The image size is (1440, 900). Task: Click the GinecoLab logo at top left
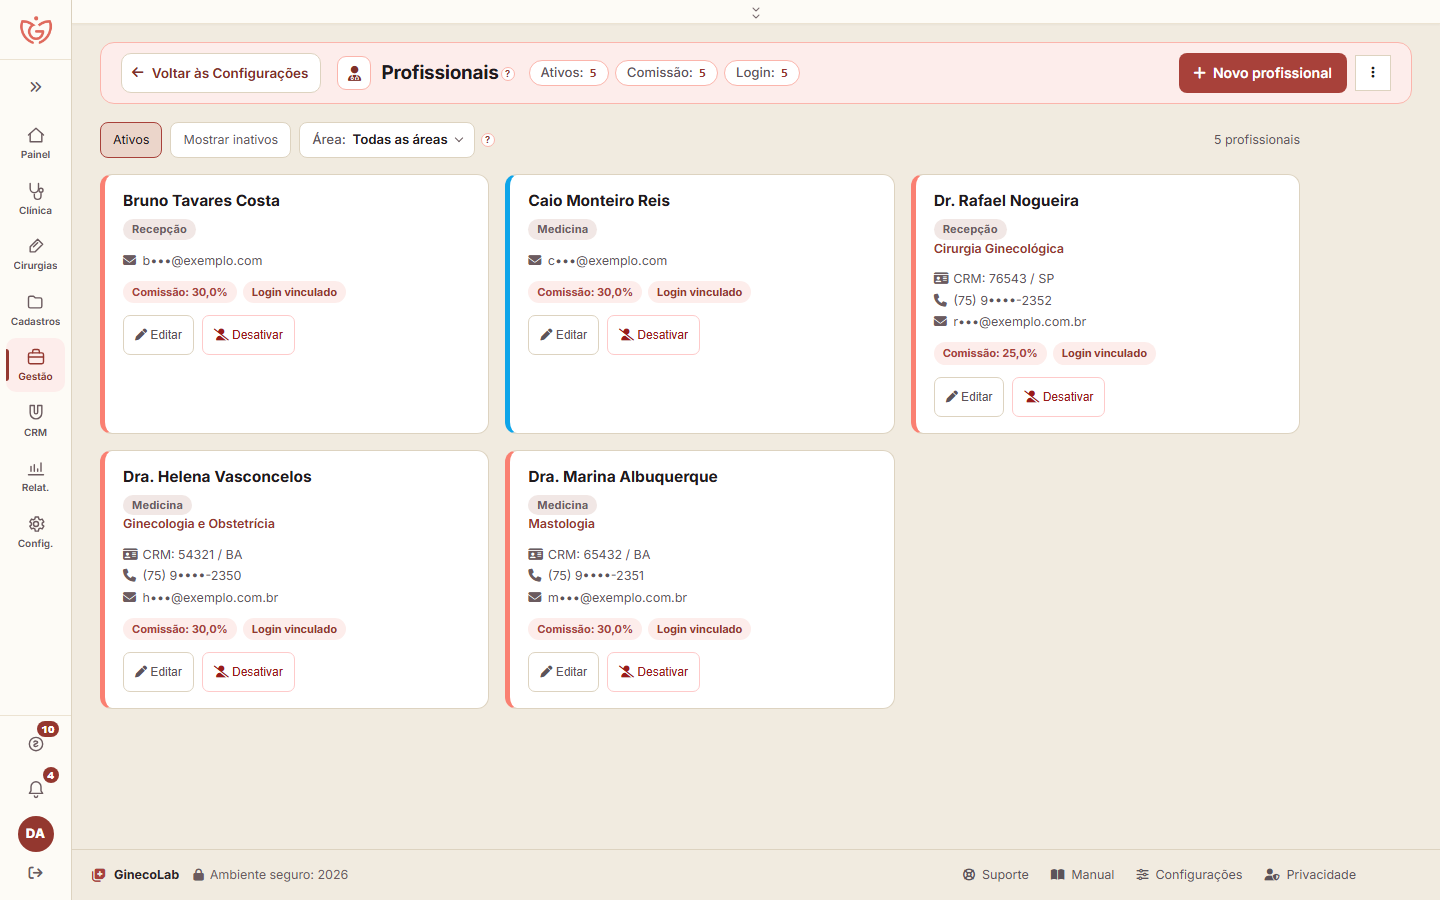click(36, 30)
